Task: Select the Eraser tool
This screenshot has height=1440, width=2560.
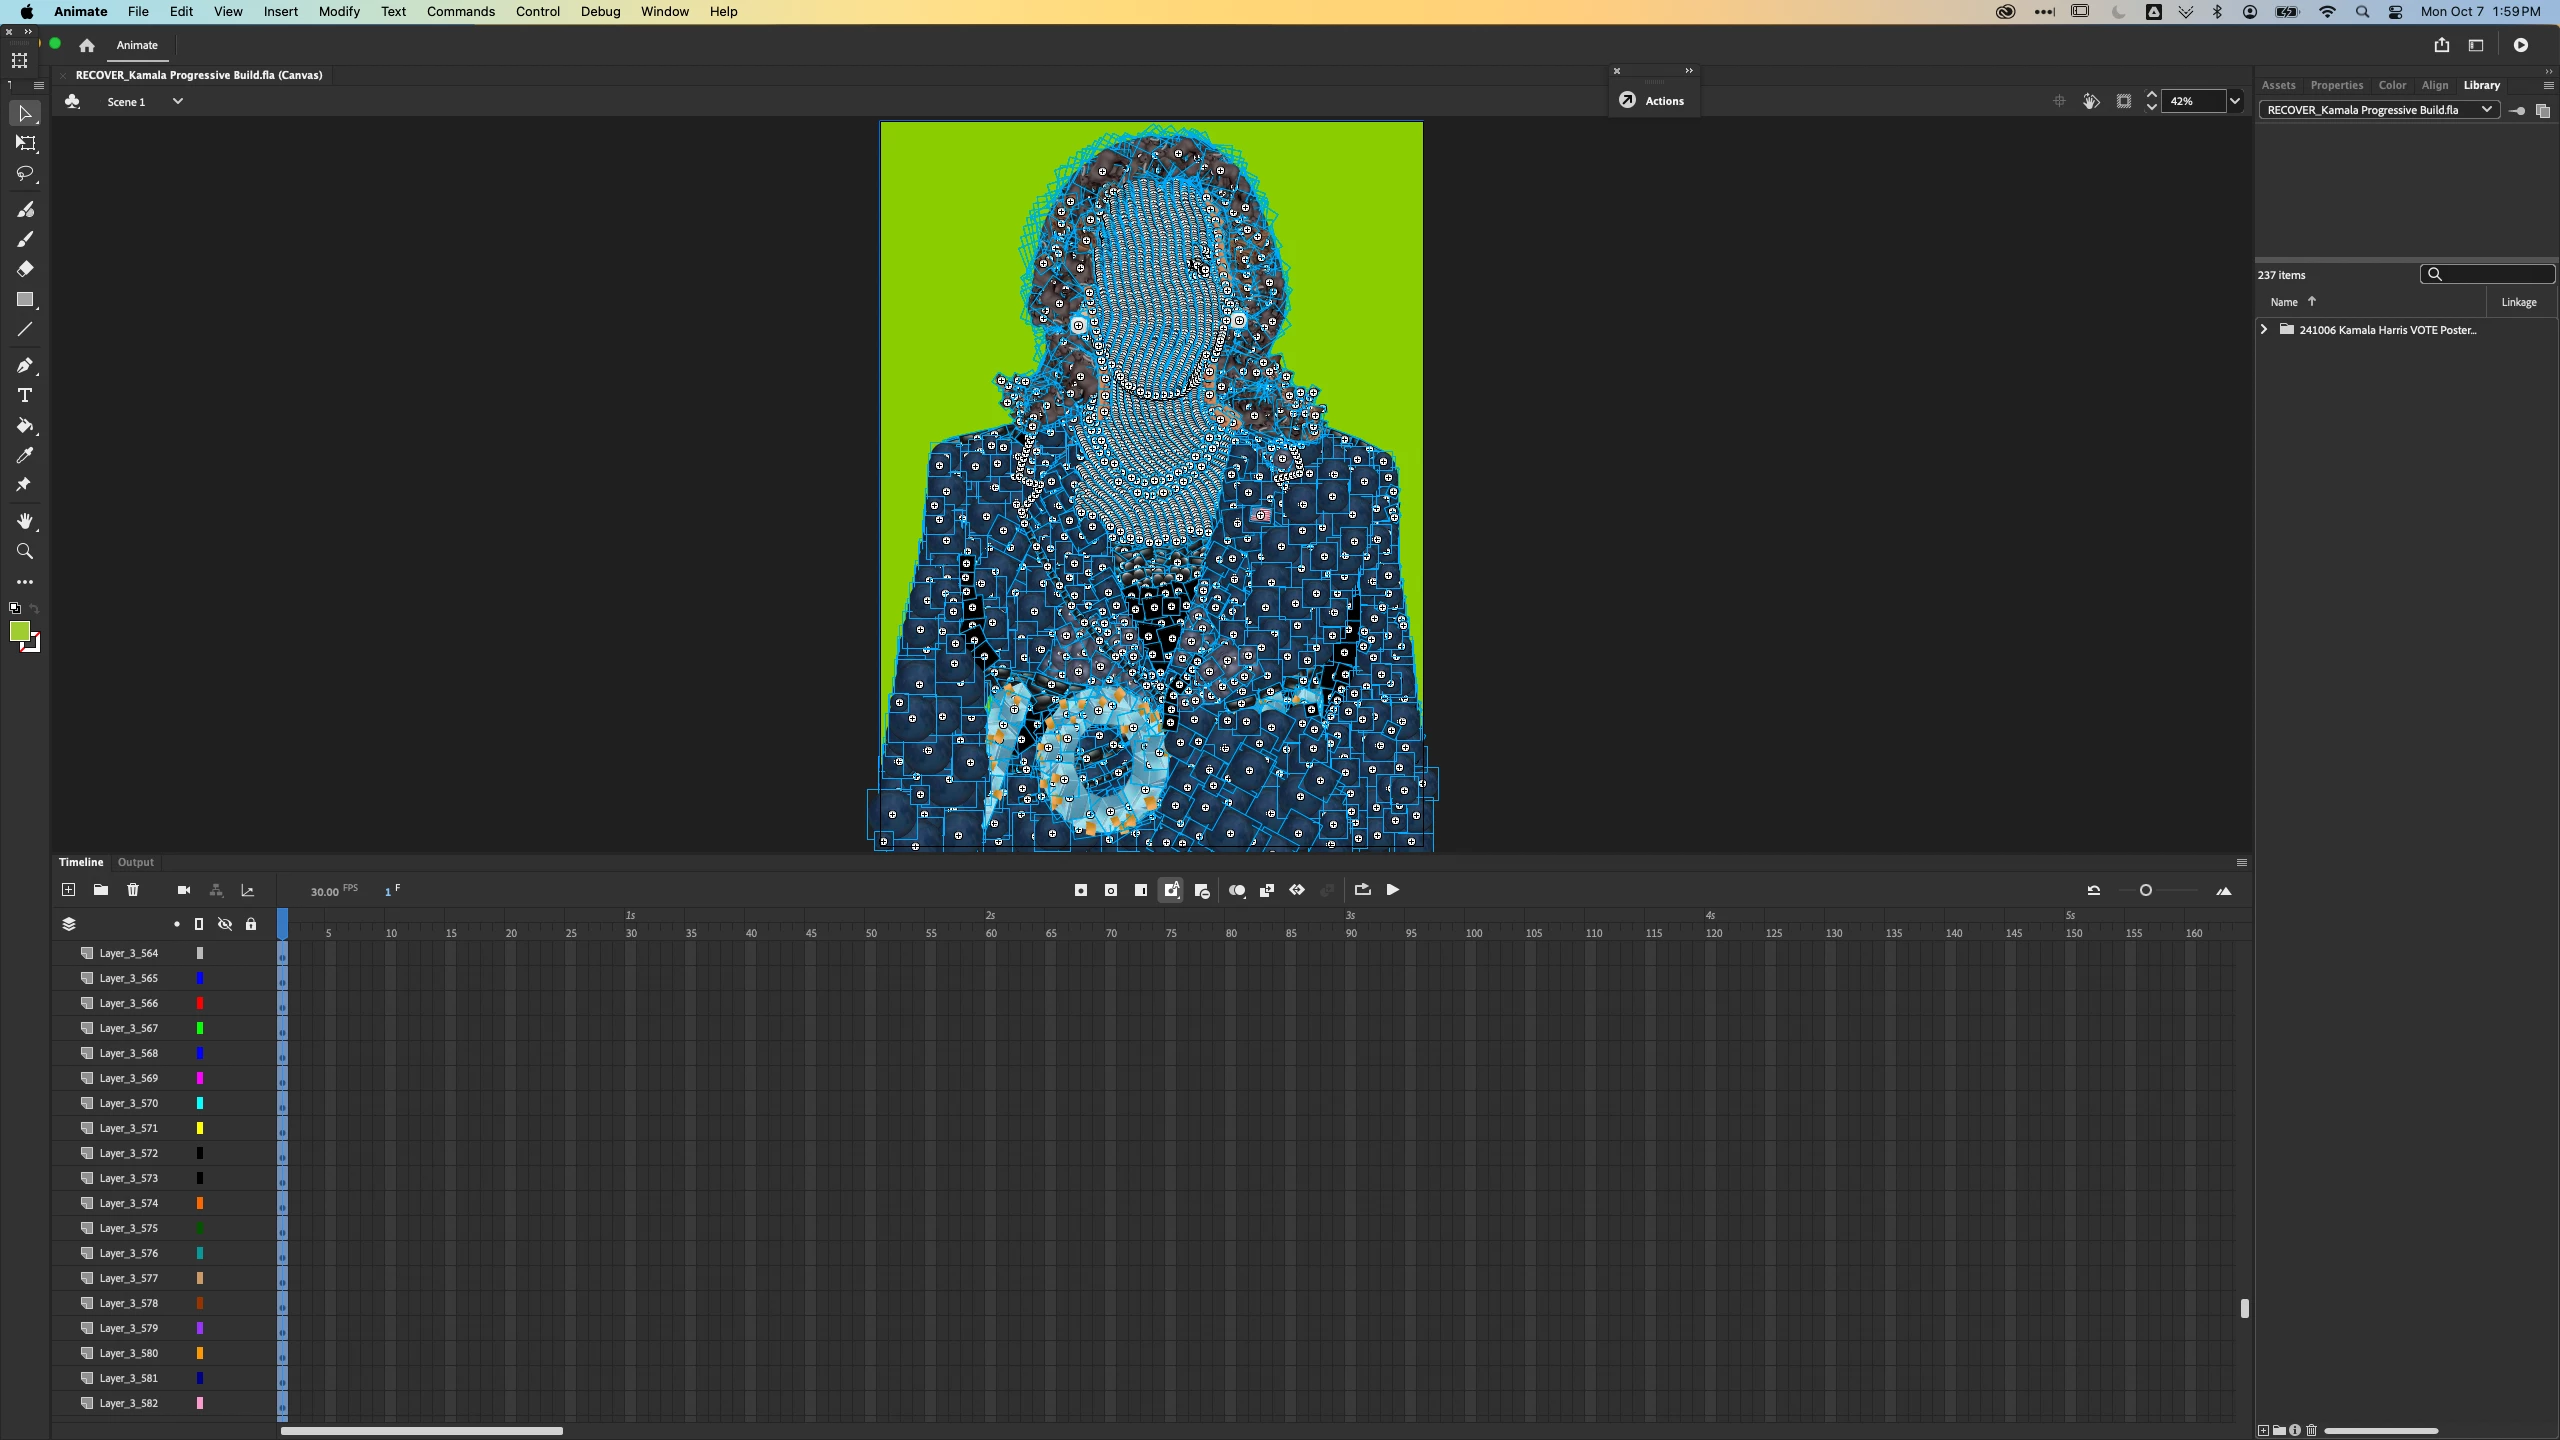Action: (x=25, y=269)
